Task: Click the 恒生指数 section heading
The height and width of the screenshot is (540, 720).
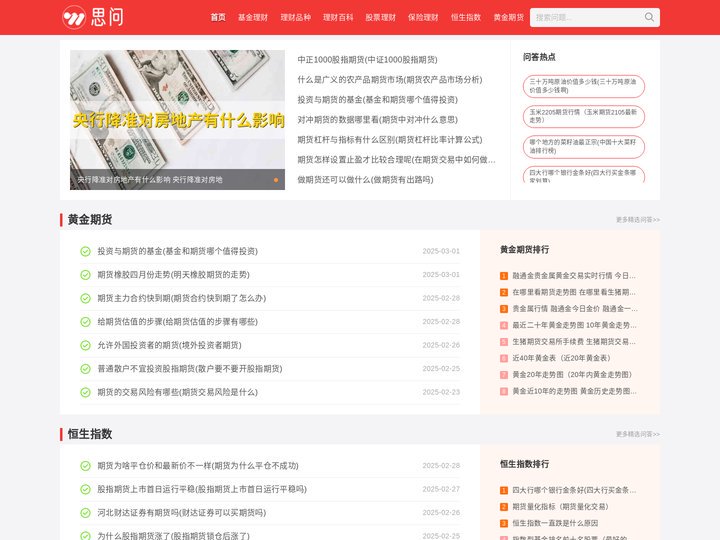Action: point(90,434)
